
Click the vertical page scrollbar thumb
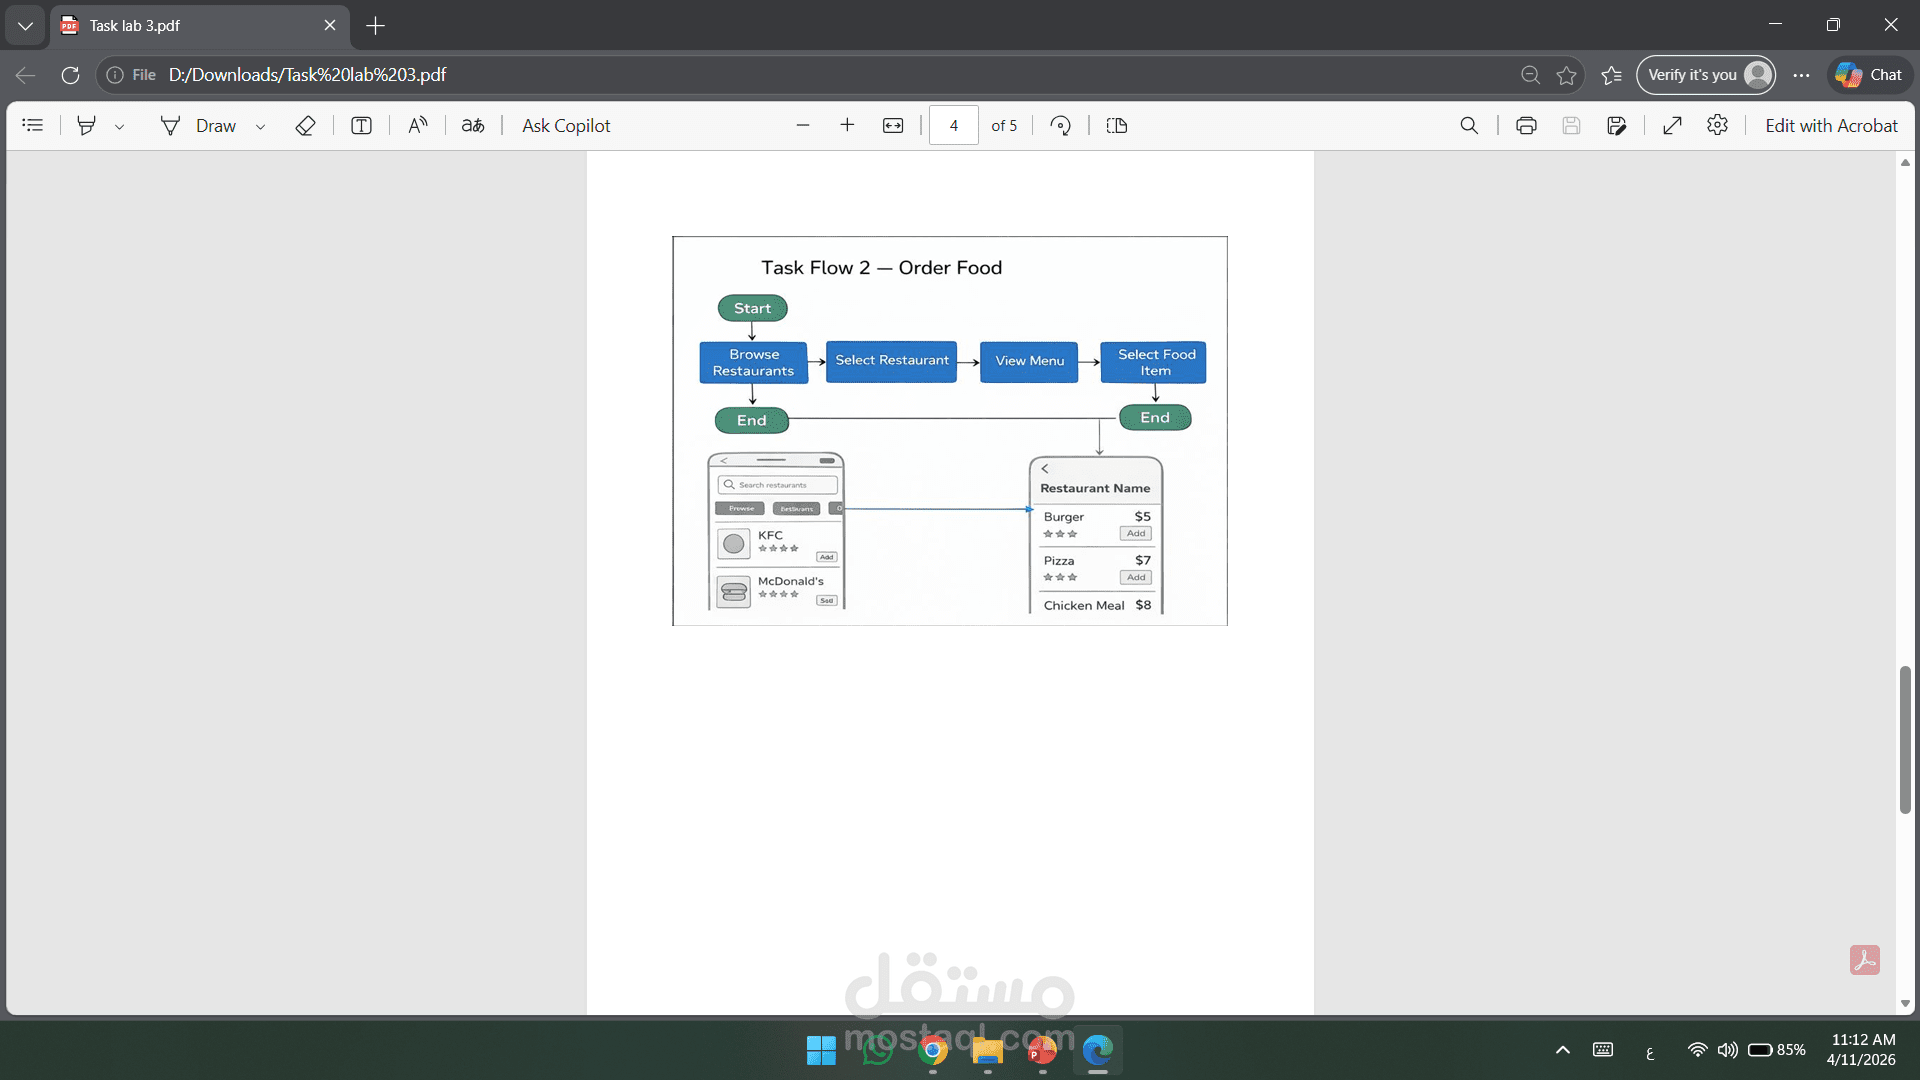click(x=1905, y=740)
